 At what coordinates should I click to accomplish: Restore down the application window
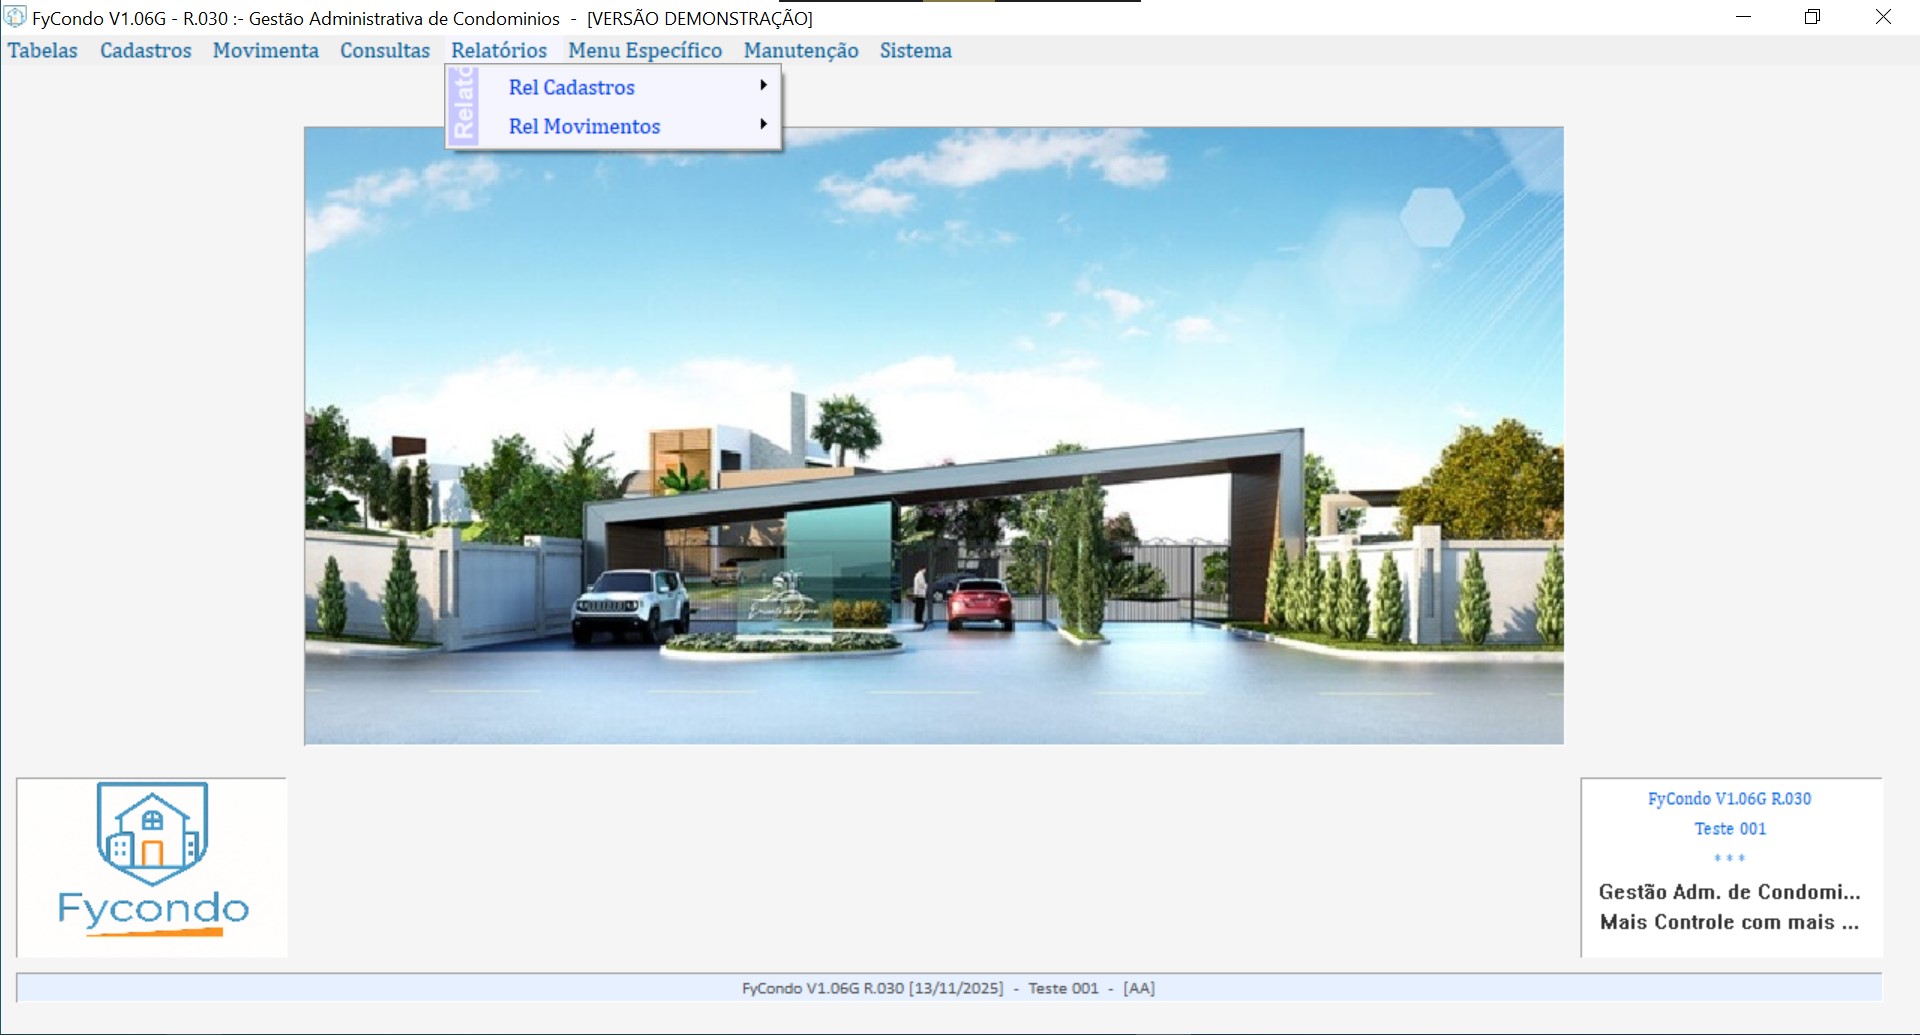[x=1812, y=17]
